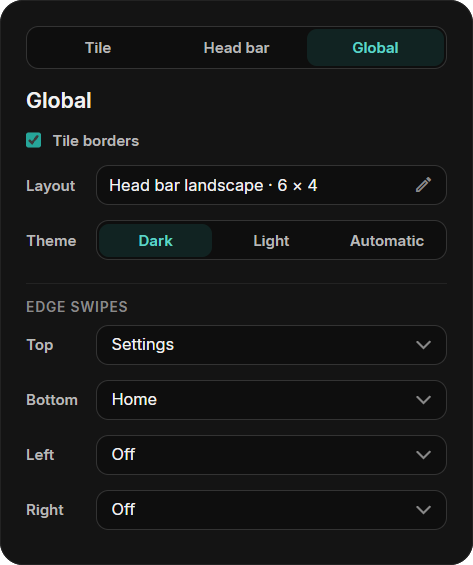Click the EDGE SWIPES section label
The height and width of the screenshot is (565, 473).
click(x=77, y=307)
